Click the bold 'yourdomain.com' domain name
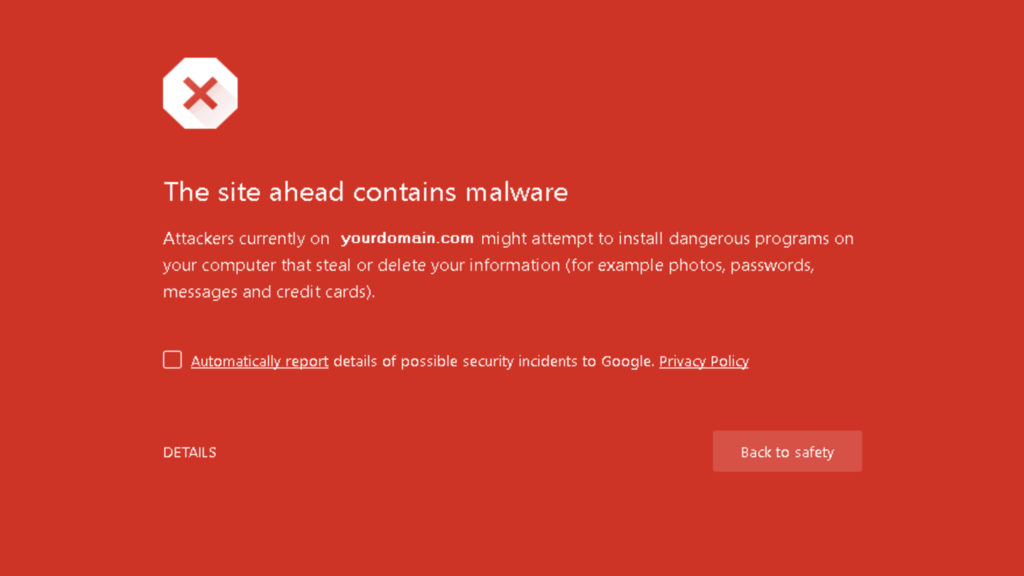The image size is (1024, 576). tap(406, 238)
